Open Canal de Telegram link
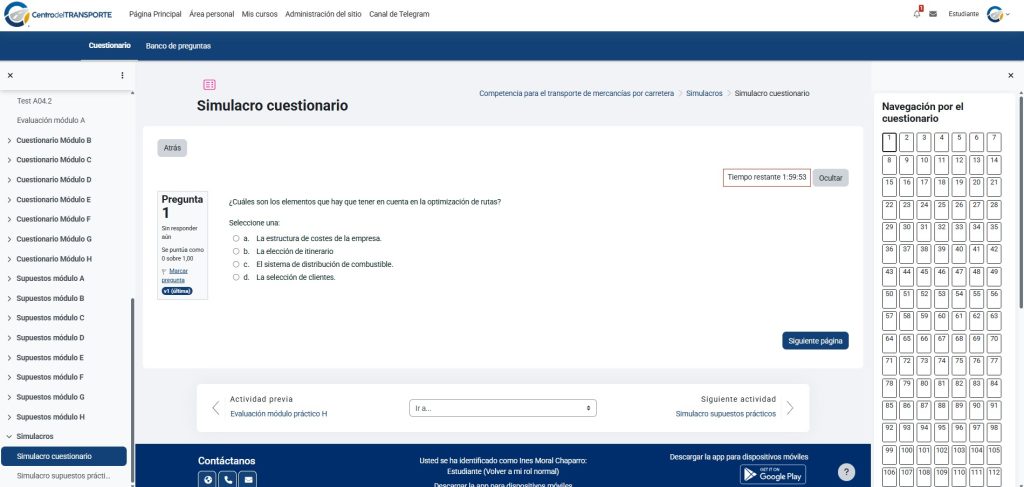 (399, 14)
